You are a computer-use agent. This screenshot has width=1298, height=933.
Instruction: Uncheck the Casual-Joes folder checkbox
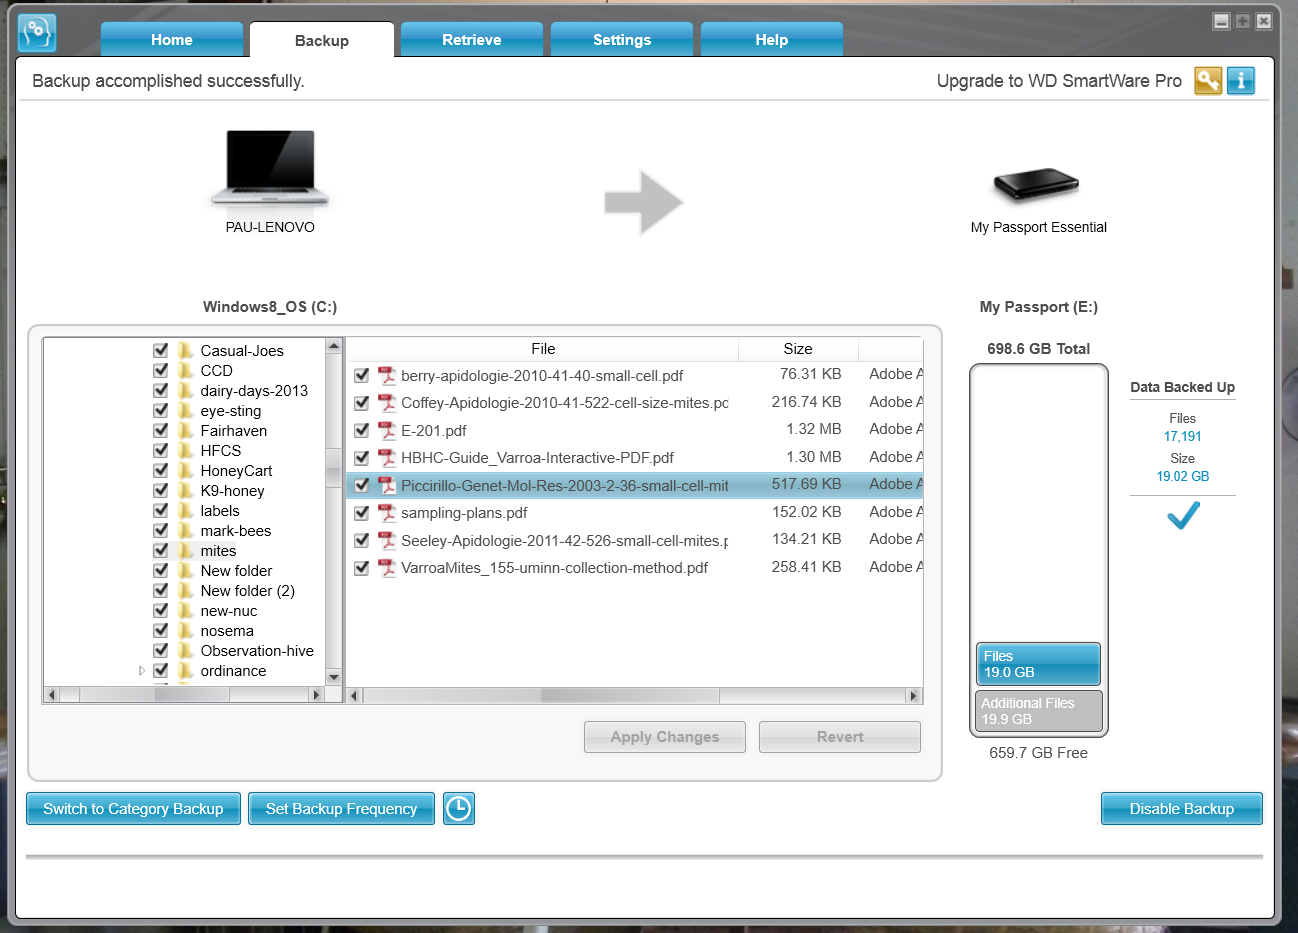(x=160, y=350)
